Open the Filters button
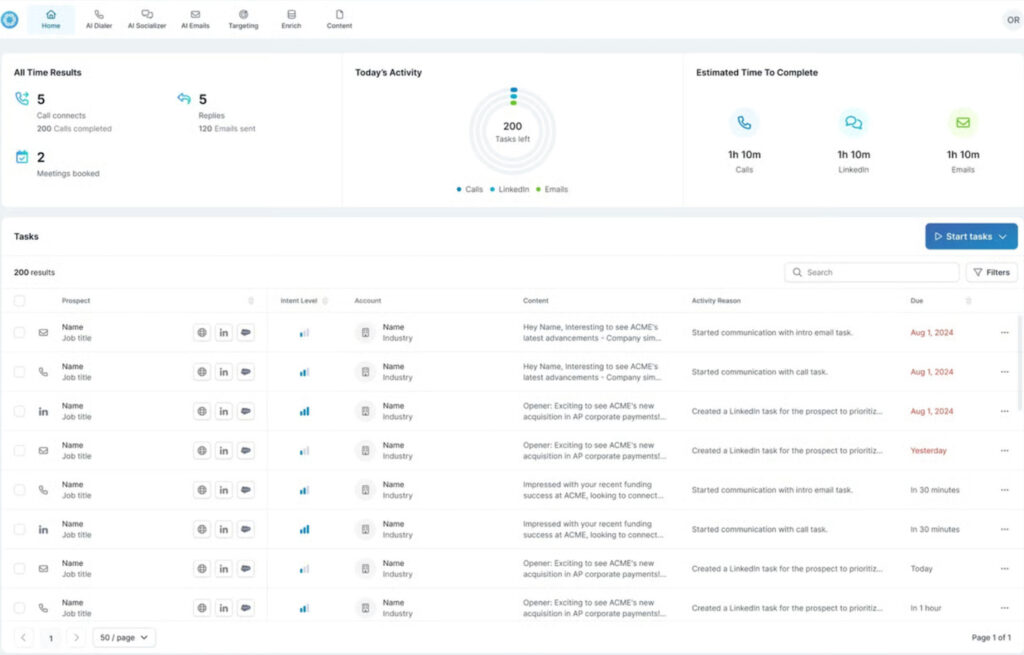The width and height of the screenshot is (1024, 655). tap(991, 272)
